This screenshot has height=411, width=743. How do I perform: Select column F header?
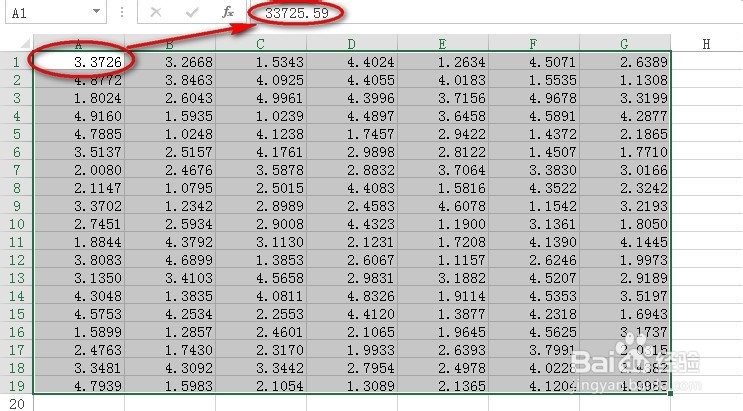pos(534,44)
